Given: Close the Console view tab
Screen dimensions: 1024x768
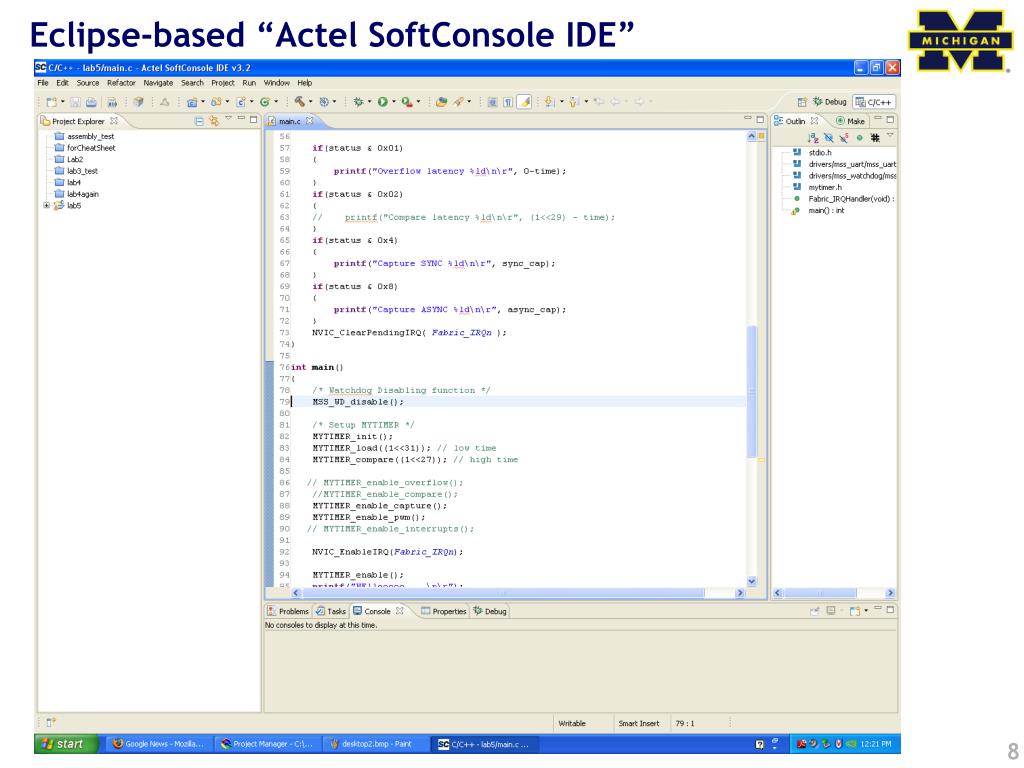Looking at the screenshot, I should pyautogui.click(x=400, y=611).
